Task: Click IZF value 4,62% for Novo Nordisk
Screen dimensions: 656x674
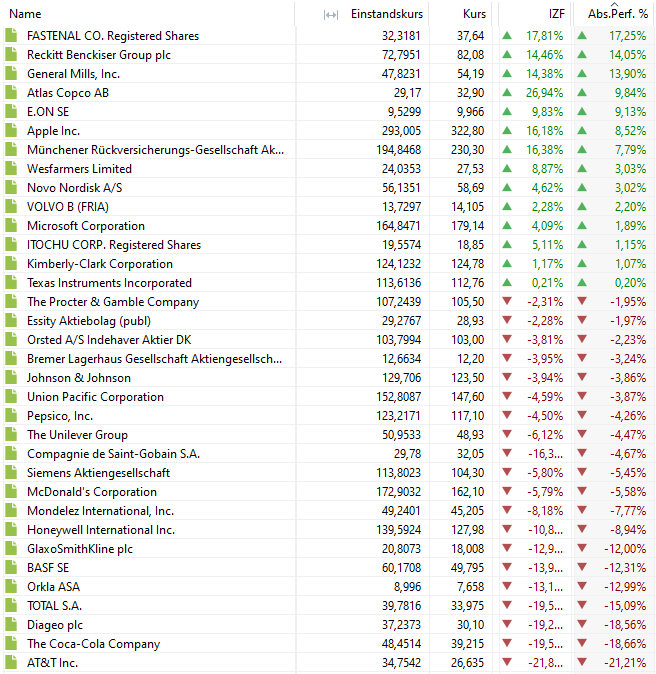Action: [547, 188]
